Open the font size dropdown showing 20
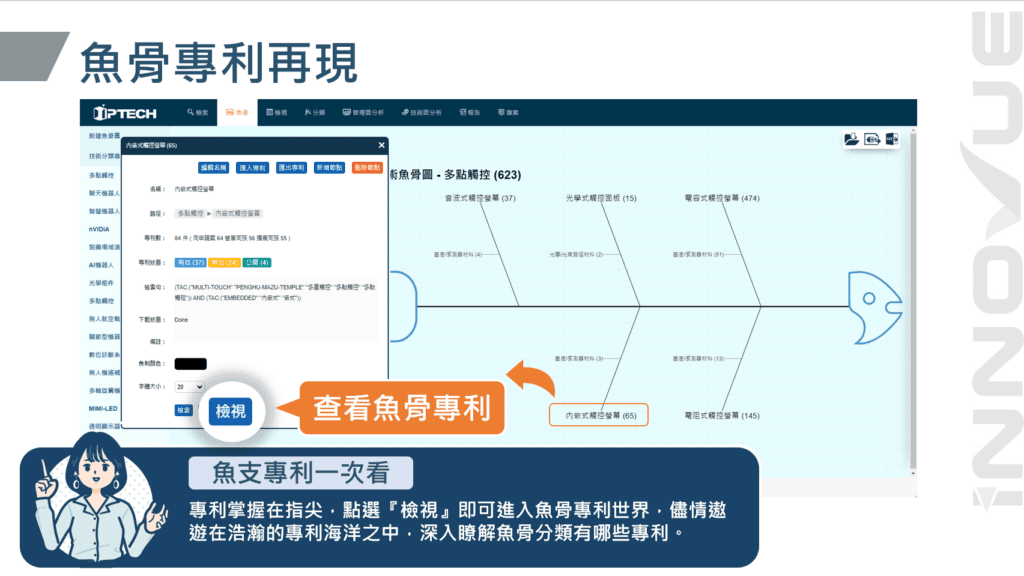 click(189, 386)
